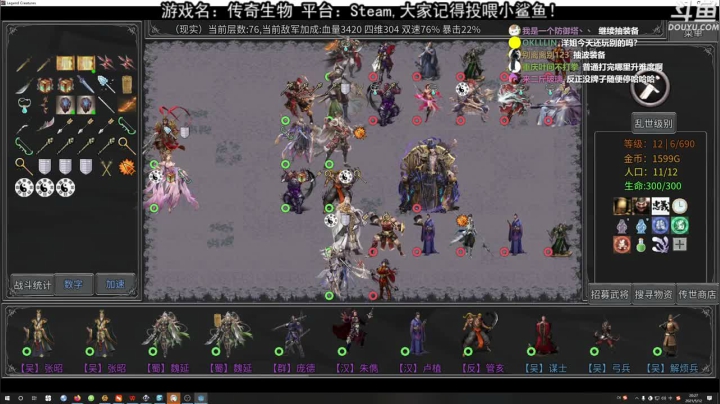Open Firefox from the taskbar

click(x=77, y=398)
